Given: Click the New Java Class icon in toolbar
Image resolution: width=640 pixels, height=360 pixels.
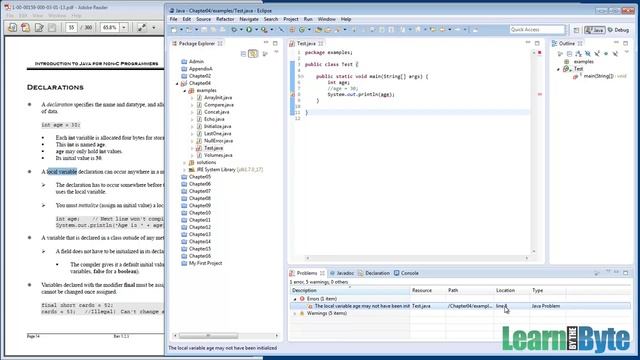Looking at the screenshot, I should [302, 29].
